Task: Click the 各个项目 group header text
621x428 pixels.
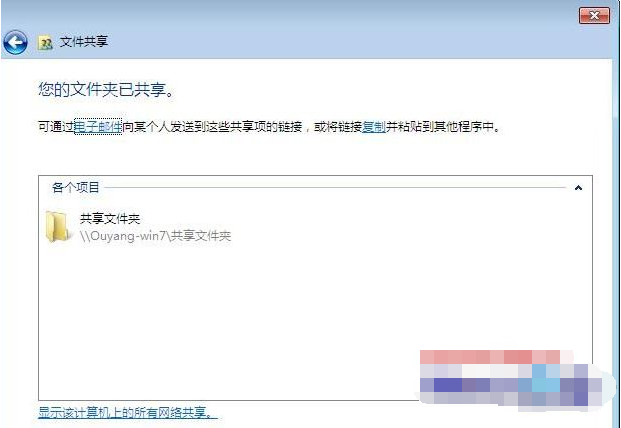Action: pos(76,187)
